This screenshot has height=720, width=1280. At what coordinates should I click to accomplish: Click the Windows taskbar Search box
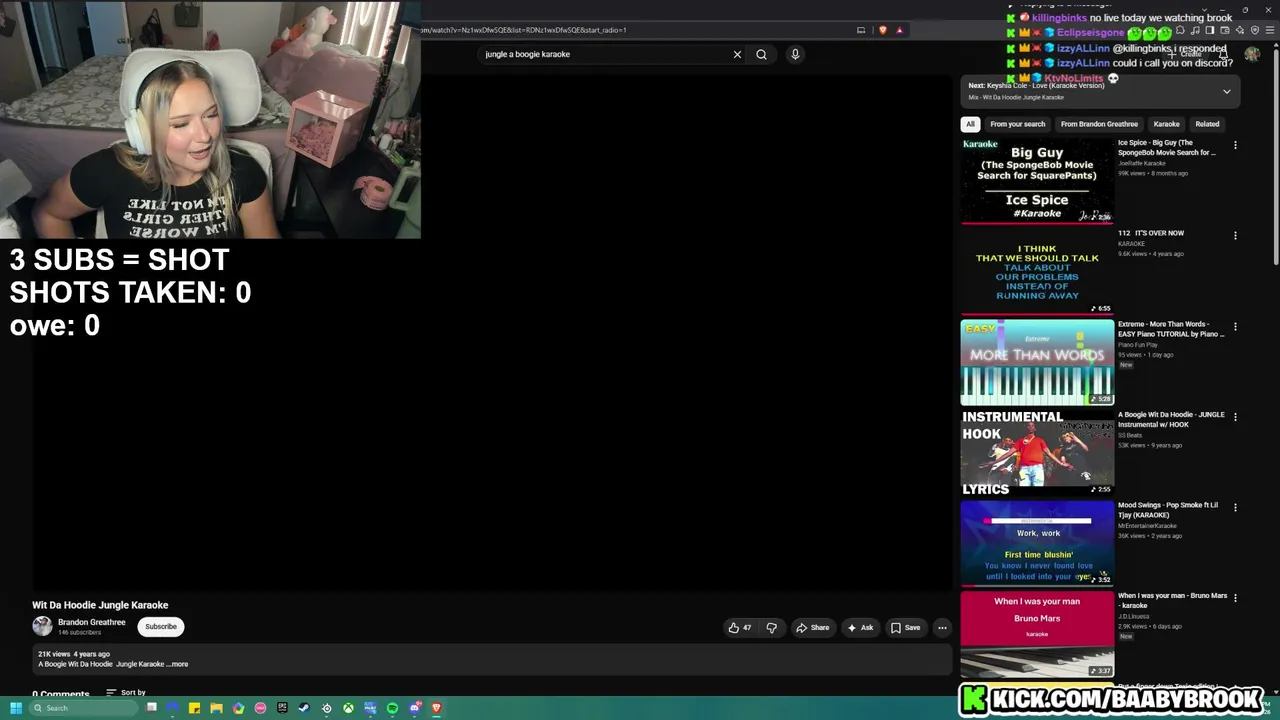point(84,708)
